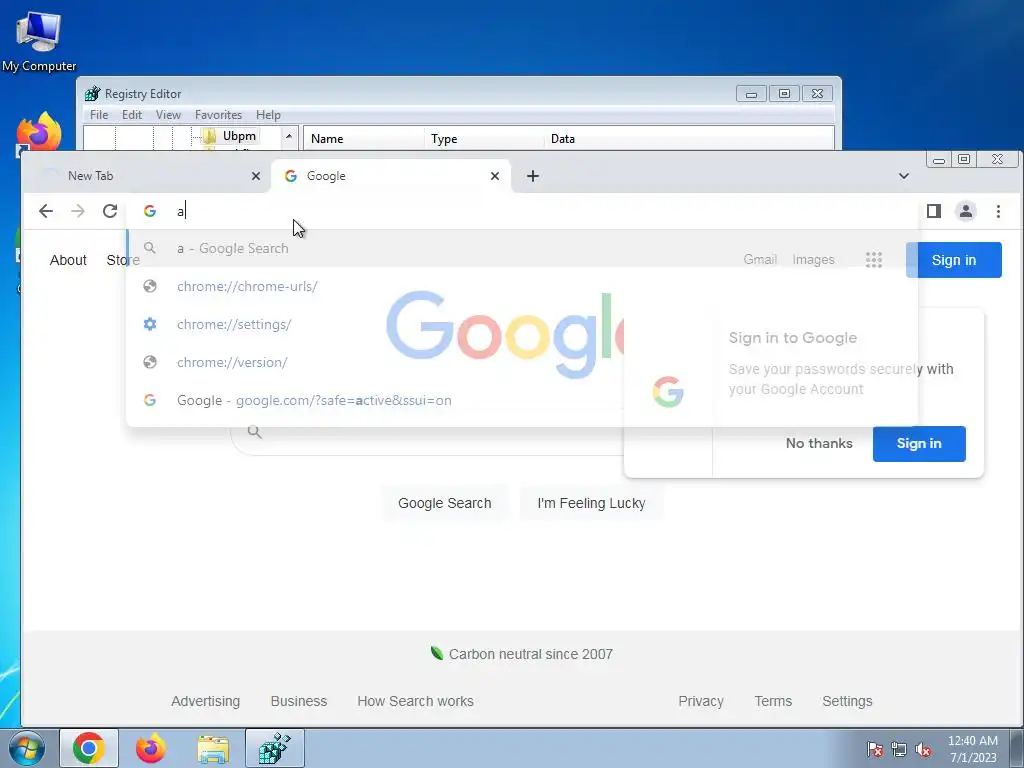
Task: Click Sign in within the Google prompt
Action: coord(919,443)
